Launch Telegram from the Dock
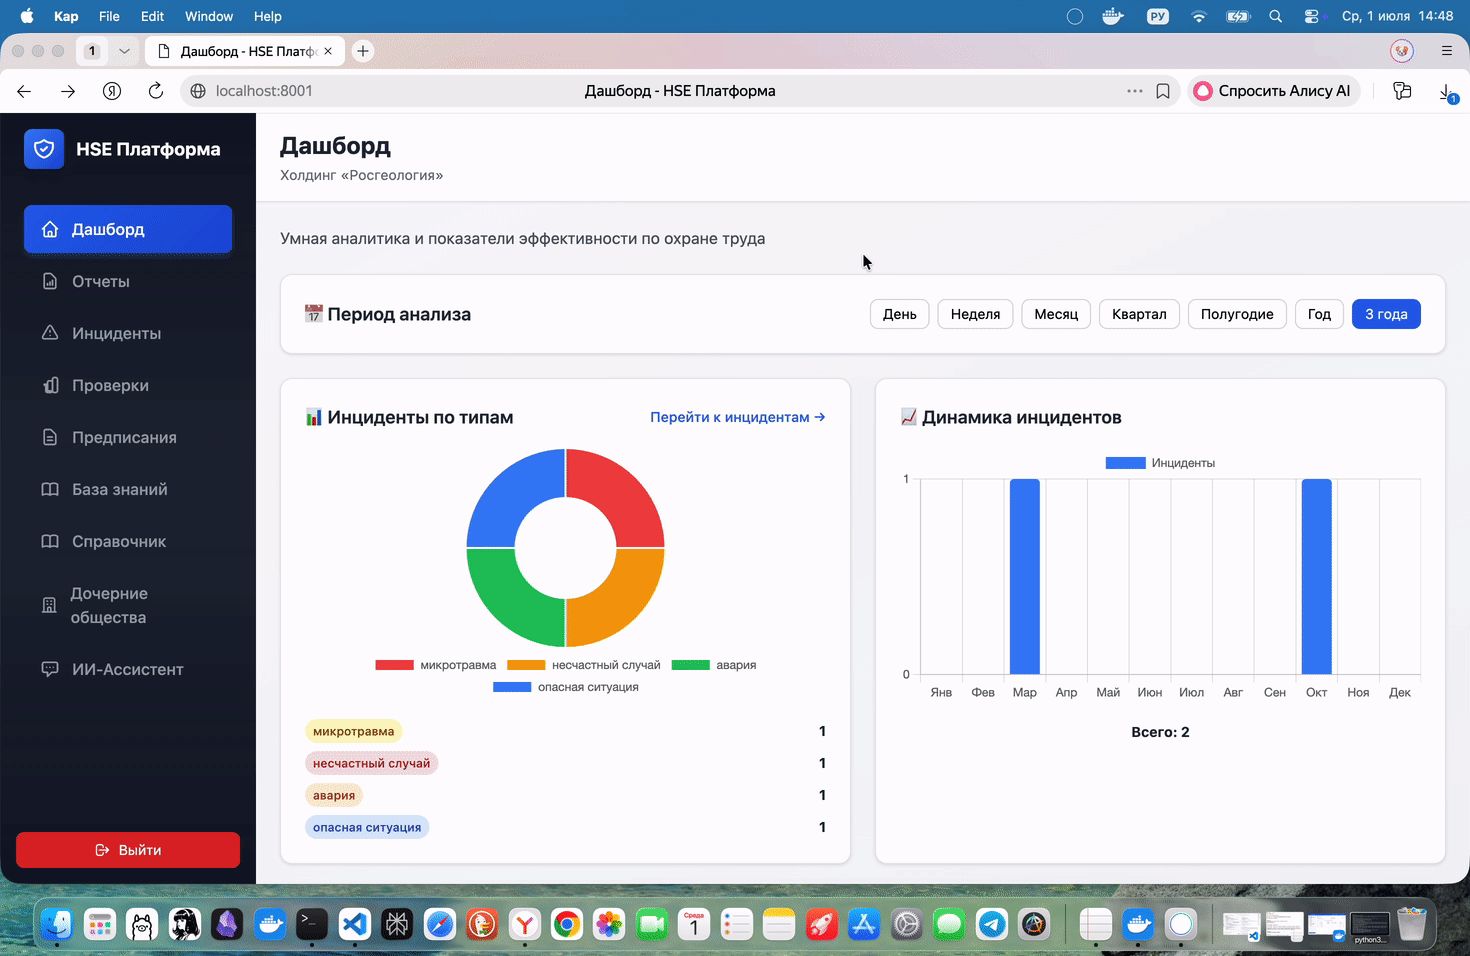 coord(992,924)
